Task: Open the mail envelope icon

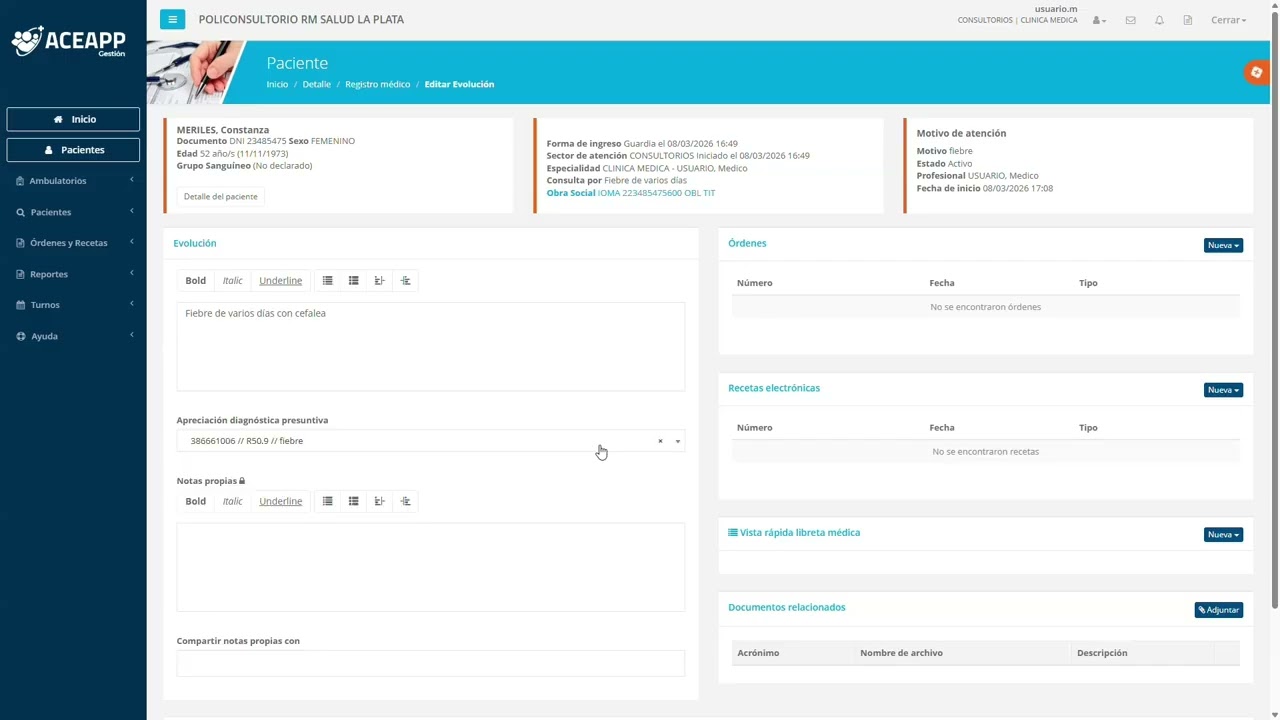Action: [x=1130, y=20]
